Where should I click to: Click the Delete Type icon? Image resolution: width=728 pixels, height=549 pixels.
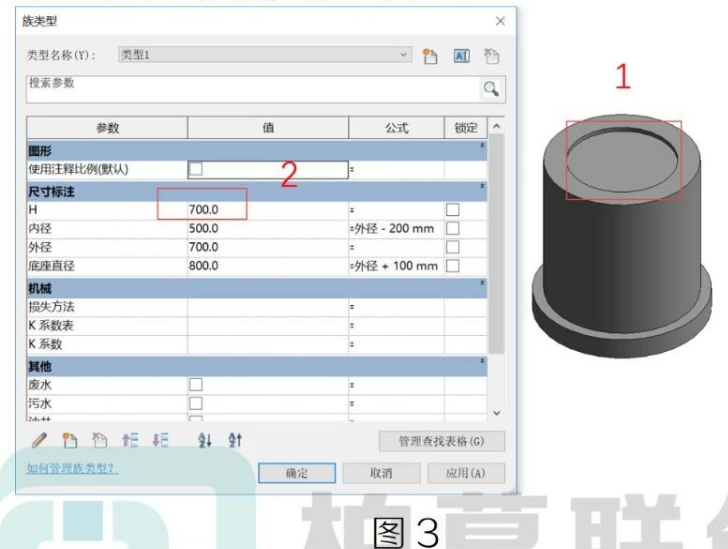tap(491, 56)
